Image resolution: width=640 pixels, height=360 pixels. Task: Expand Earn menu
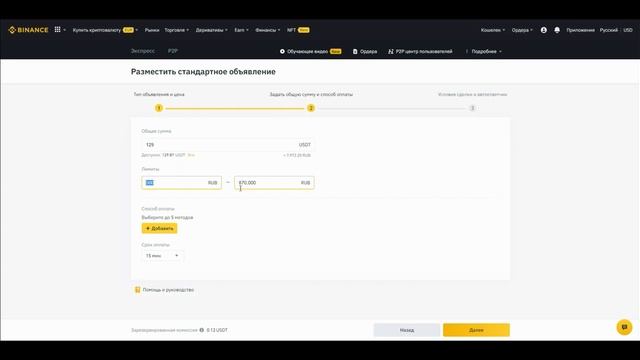click(241, 30)
